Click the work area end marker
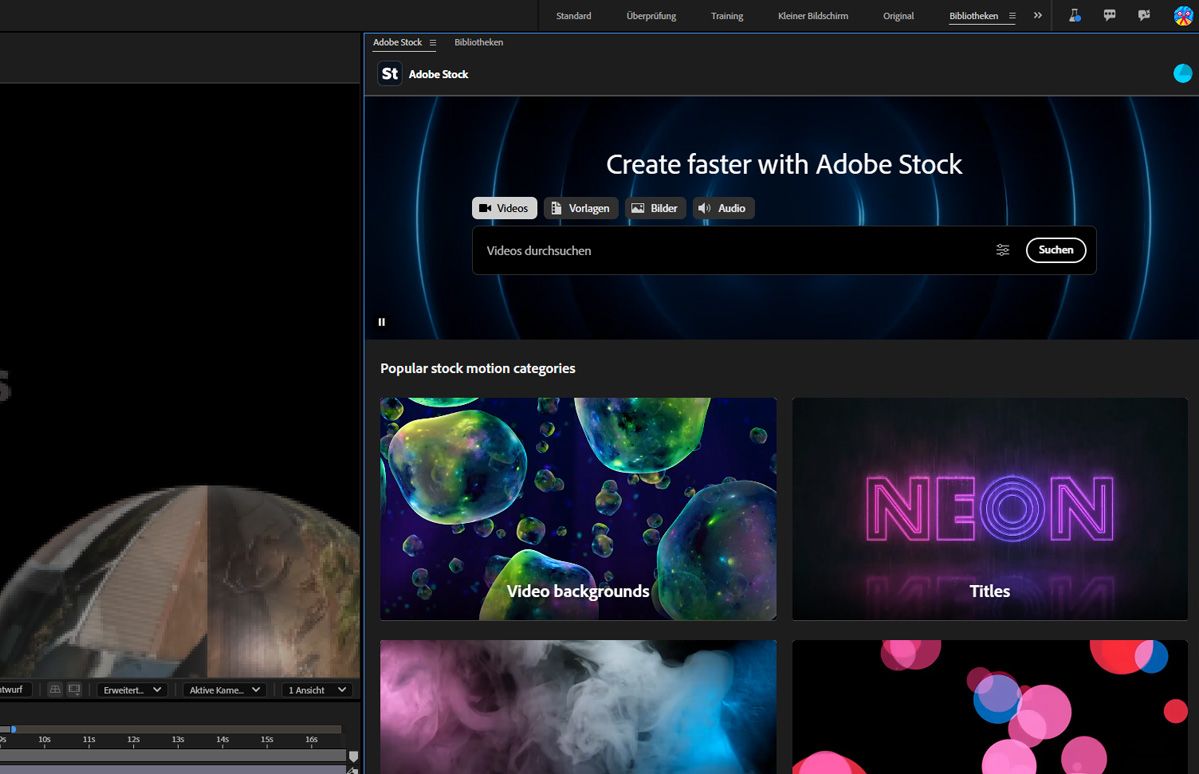The width and height of the screenshot is (1199, 774). tap(353, 756)
